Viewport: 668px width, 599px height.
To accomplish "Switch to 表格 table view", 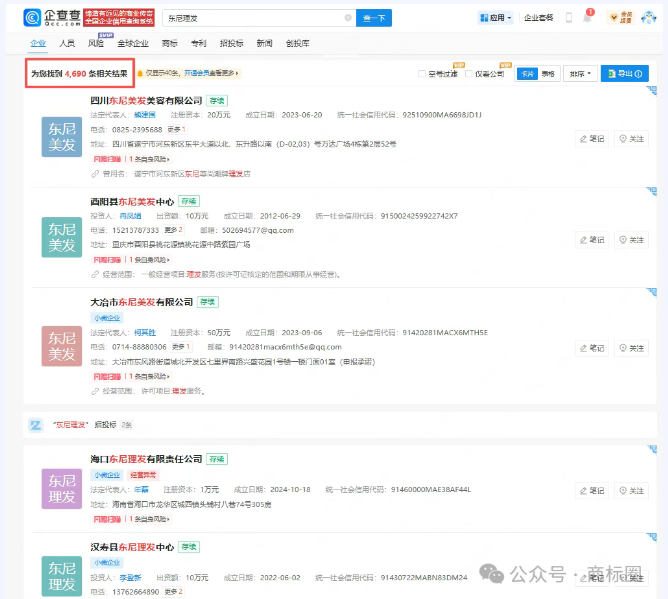I will click(548, 74).
